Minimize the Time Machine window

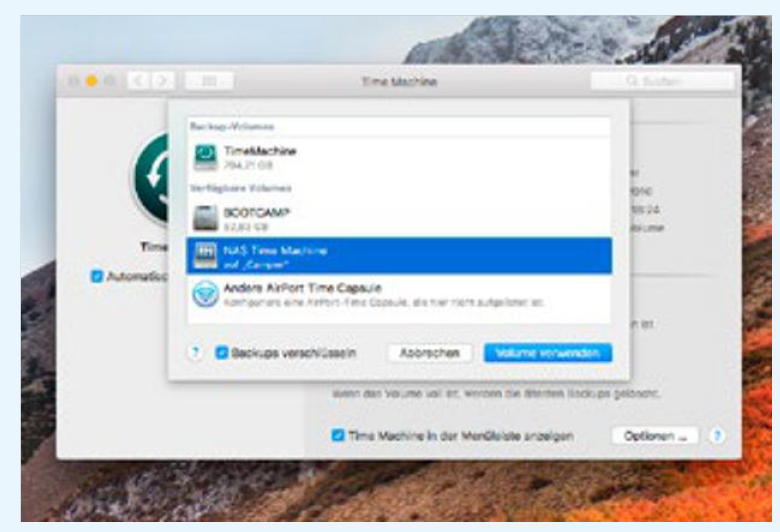pyautogui.click(x=92, y=81)
